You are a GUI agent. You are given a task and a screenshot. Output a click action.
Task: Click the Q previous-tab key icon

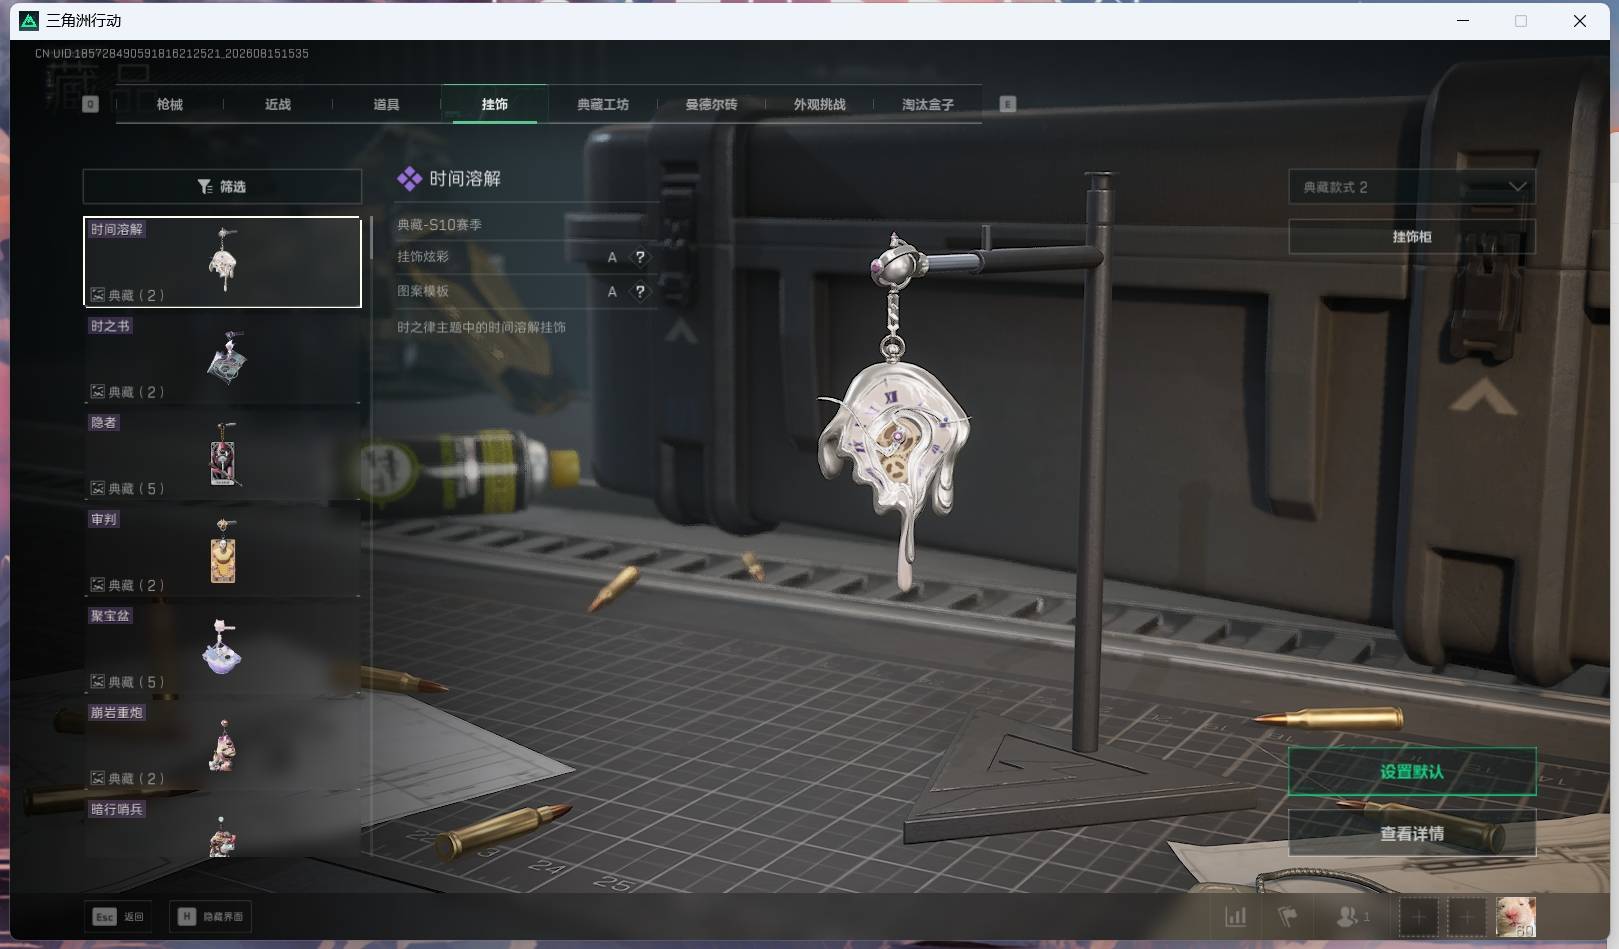[x=90, y=104]
